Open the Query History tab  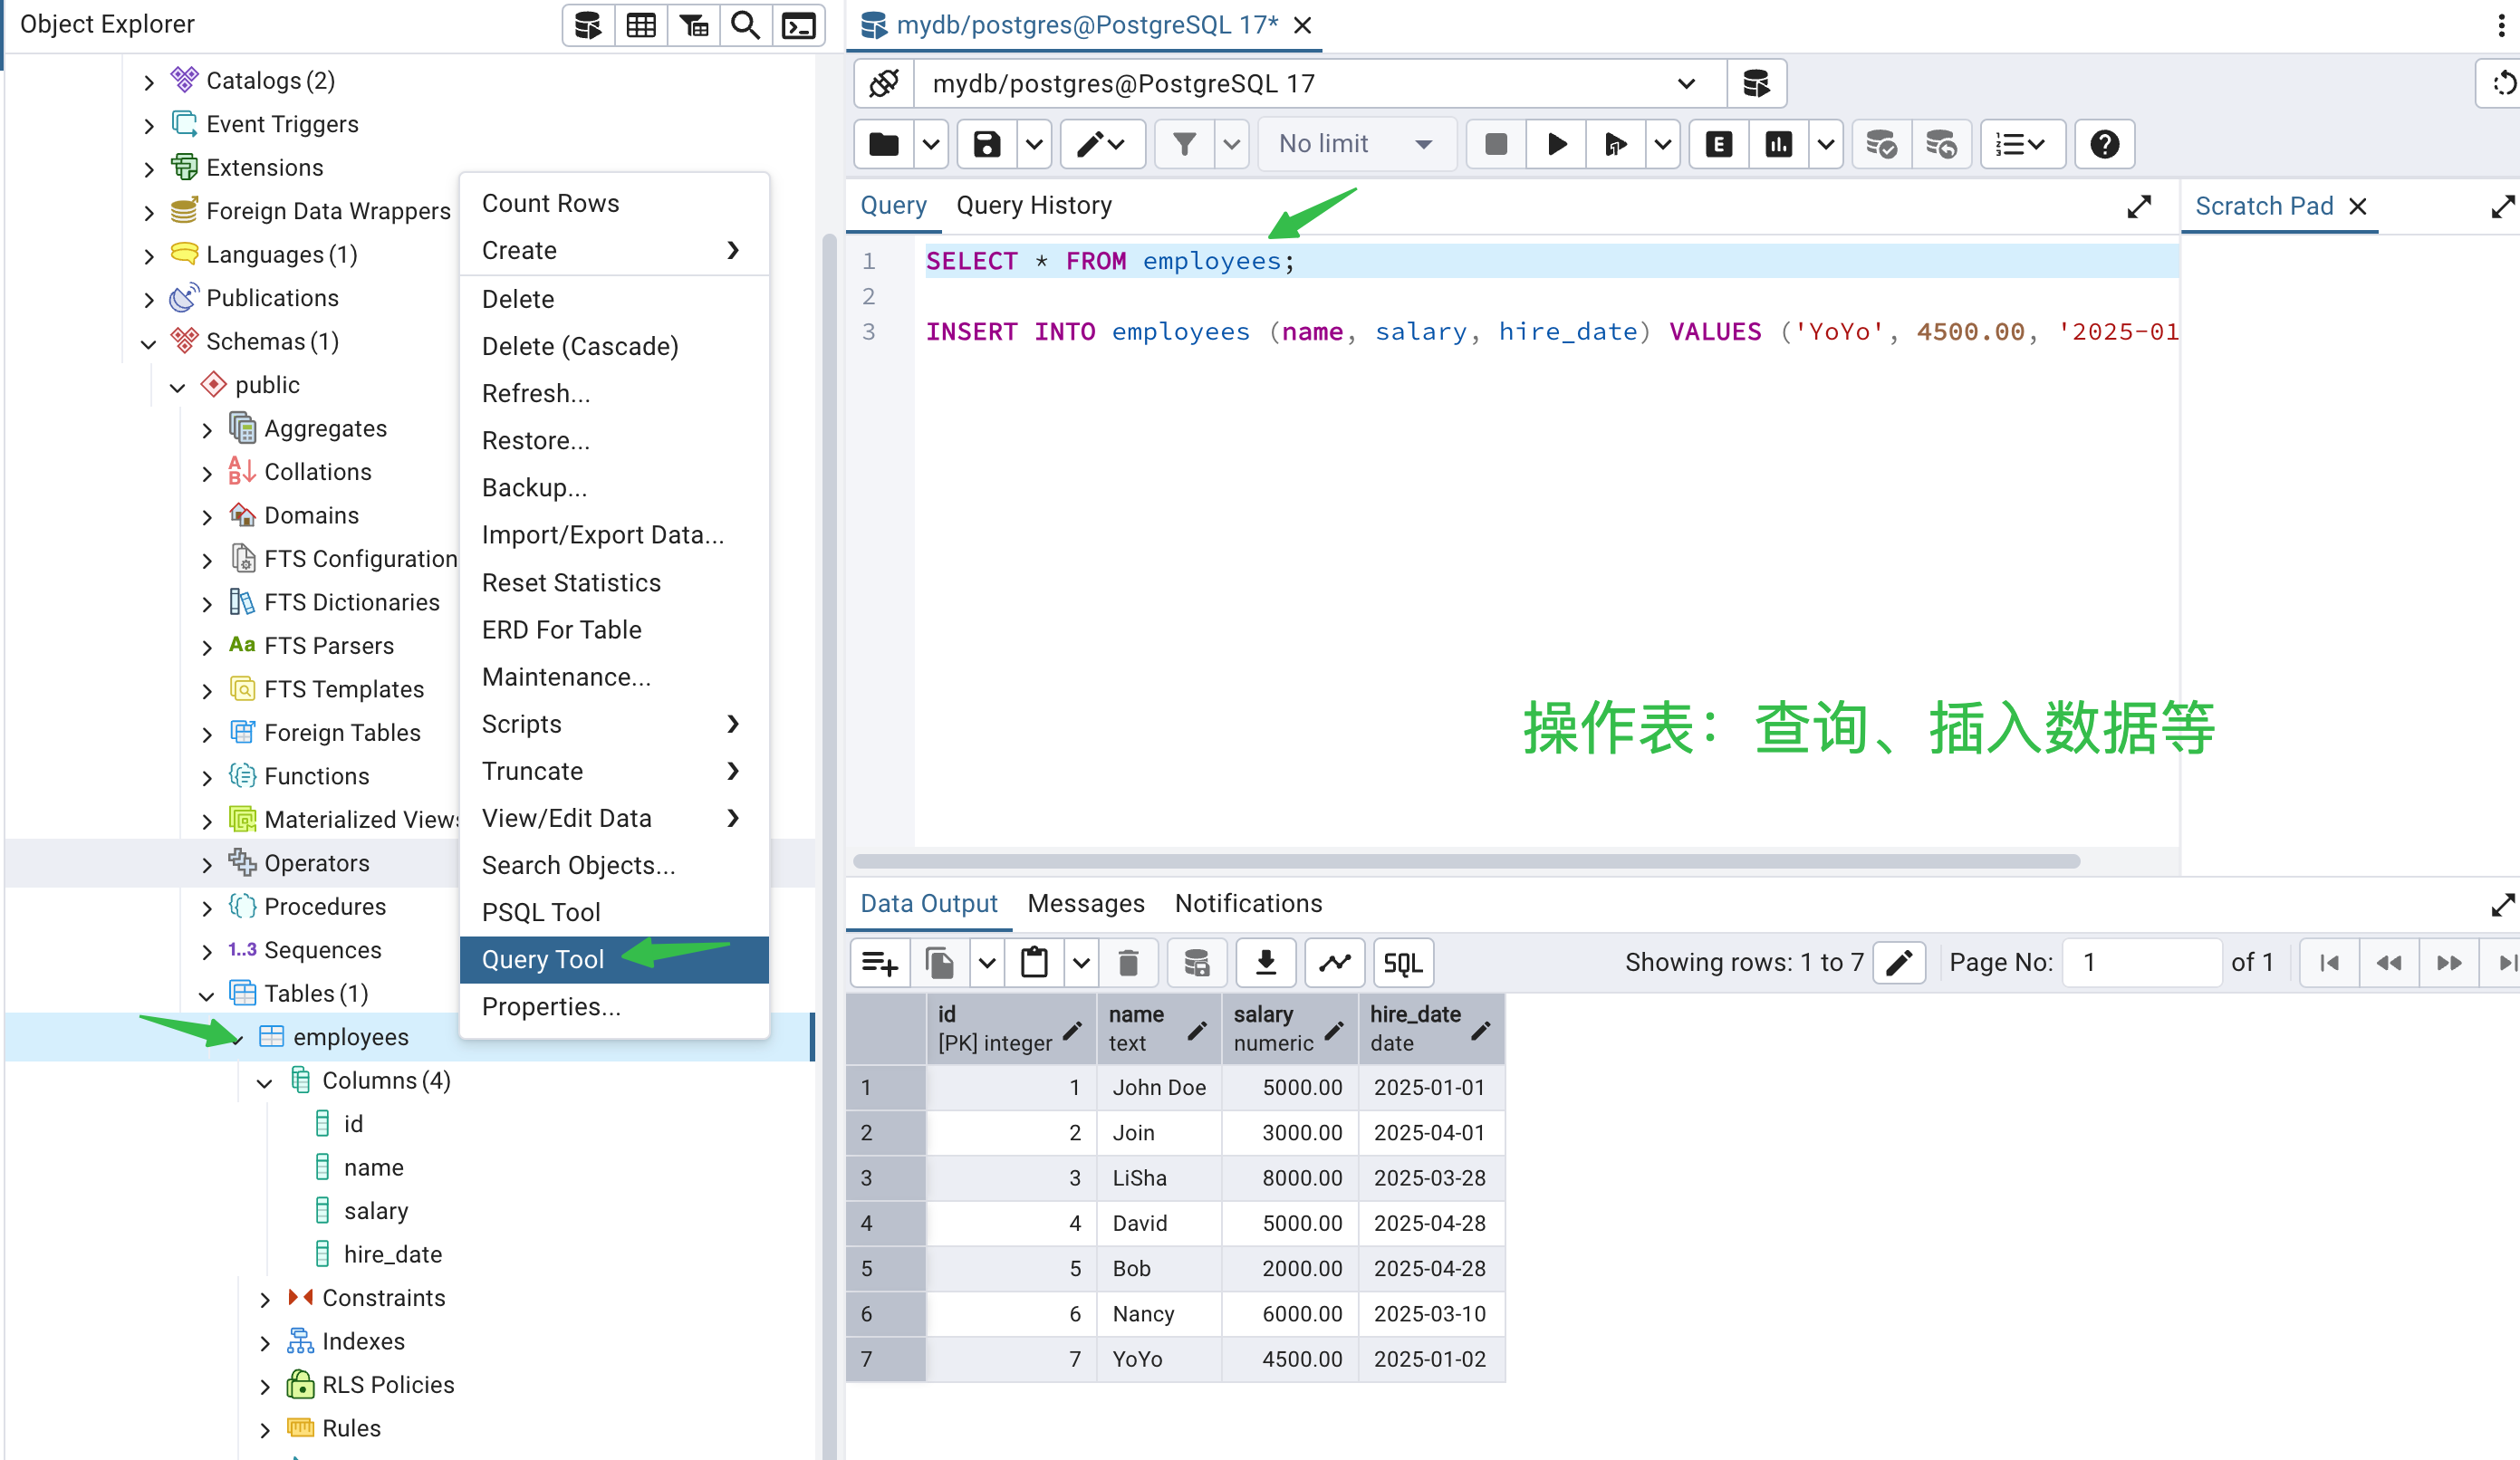[1033, 205]
